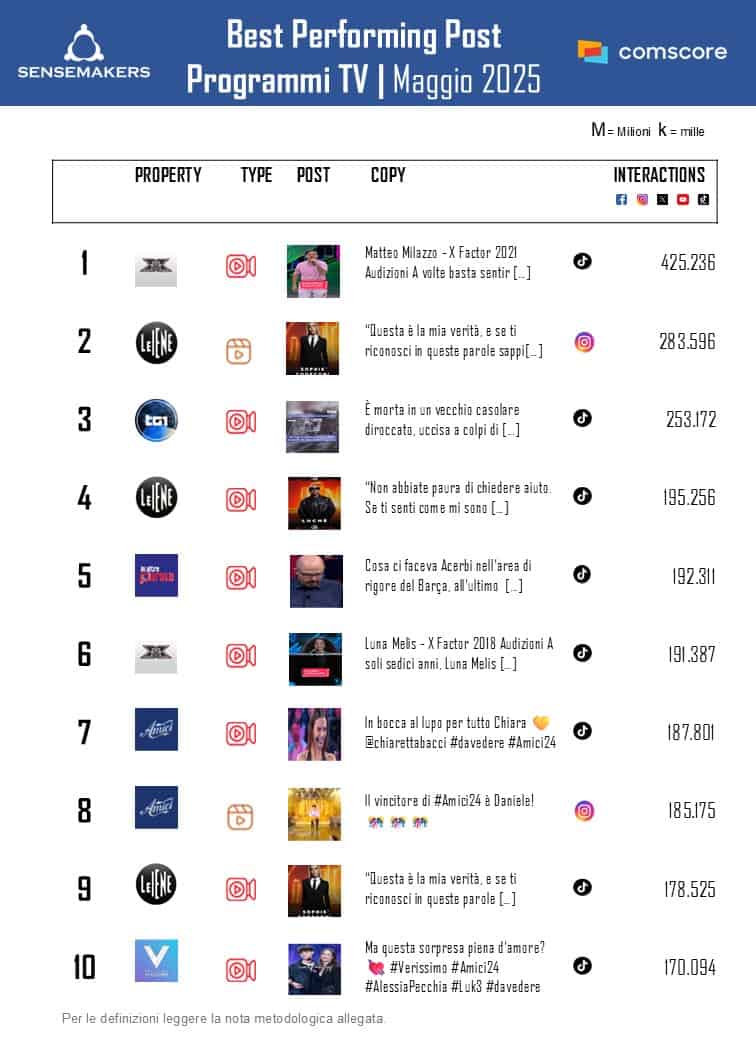Click the Instagram icon in rank 2 row
Screen dimensions: 756x1058
[x=584, y=342]
